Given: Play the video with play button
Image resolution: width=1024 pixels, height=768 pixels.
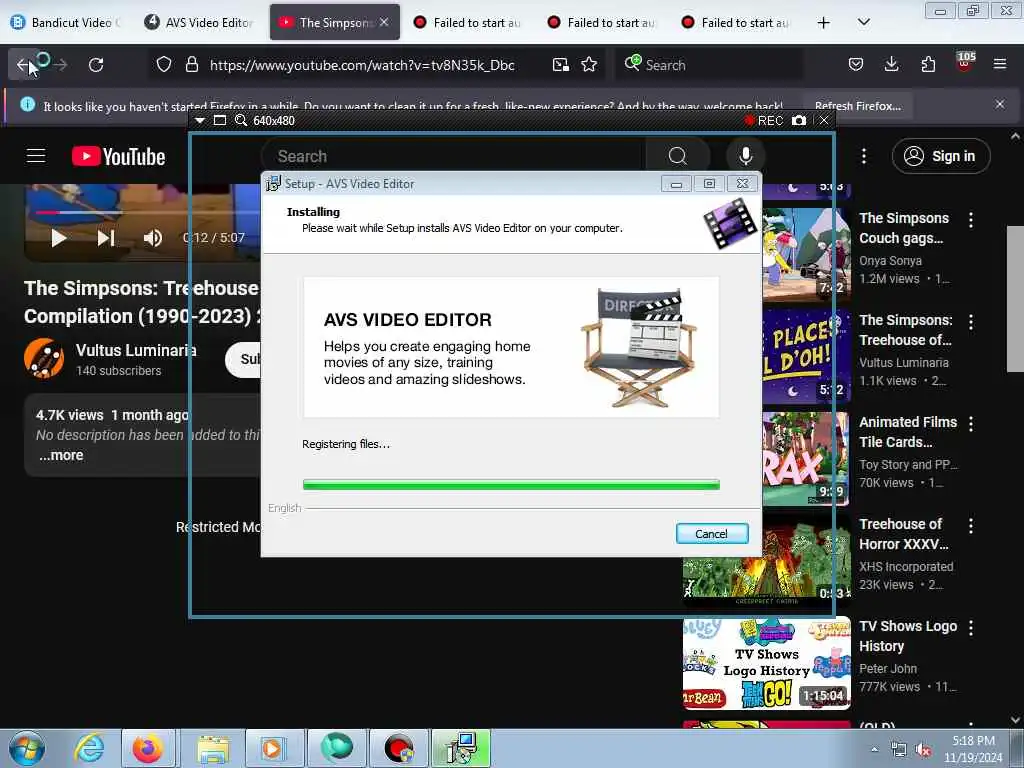Looking at the screenshot, I should [x=58, y=238].
